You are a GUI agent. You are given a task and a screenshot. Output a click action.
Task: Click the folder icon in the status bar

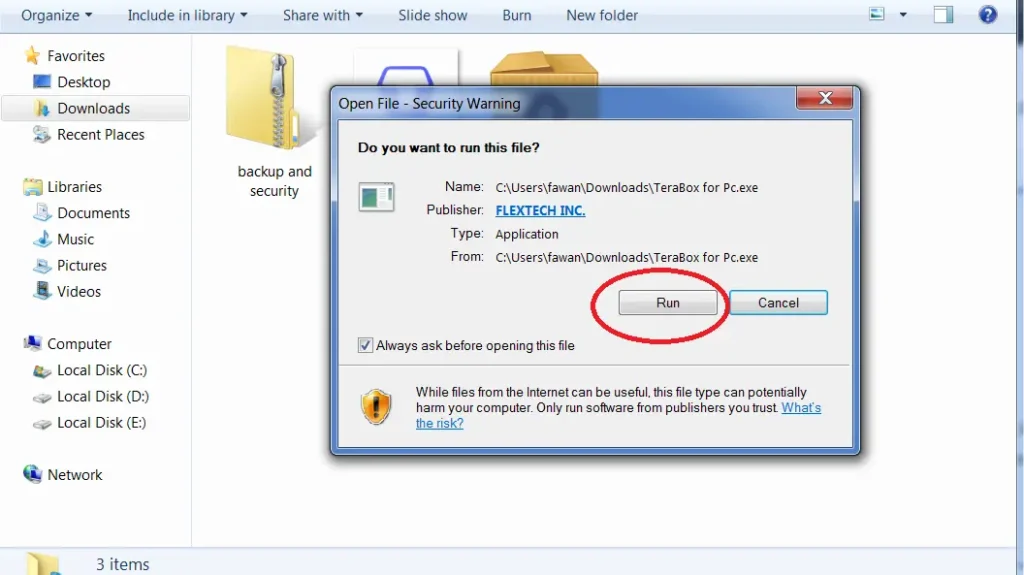tap(43, 563)
